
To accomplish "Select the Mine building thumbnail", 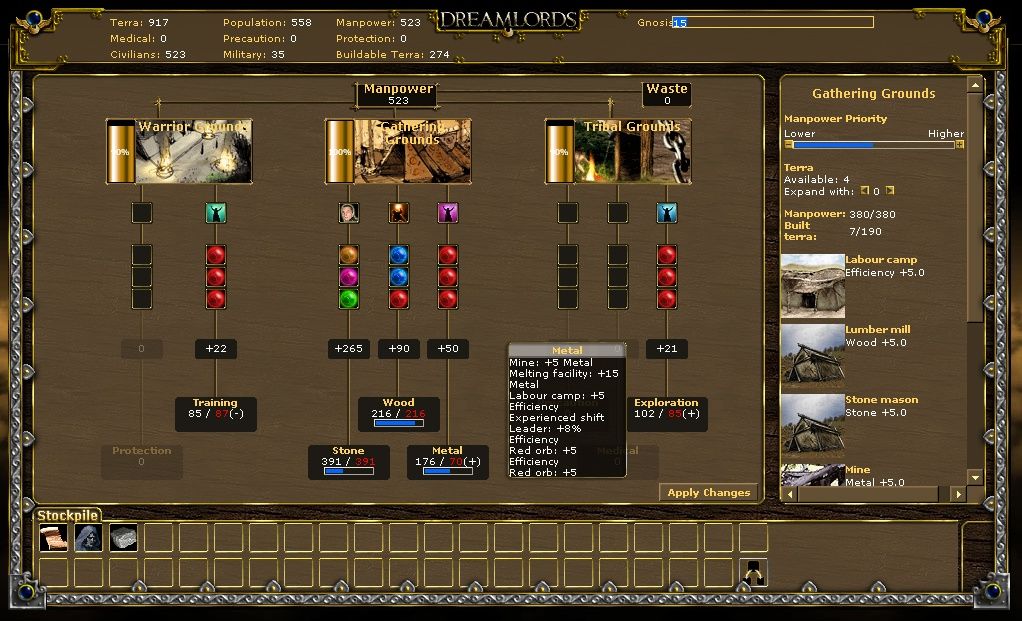I will click(813, 474).
